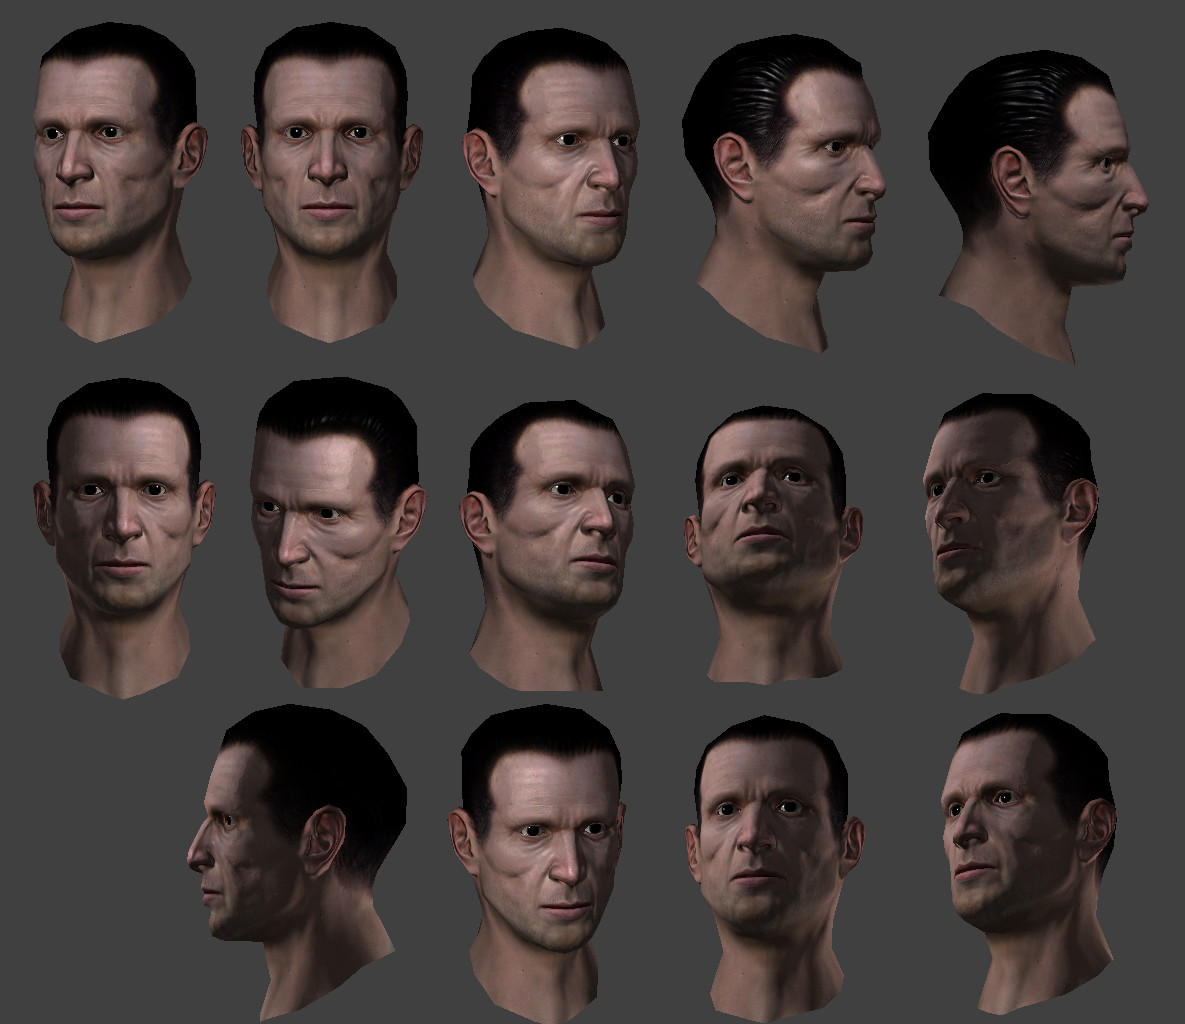Click the ear of the top-row right-profile head
Viewport: 1185px width, 1024px height.
1012,181
